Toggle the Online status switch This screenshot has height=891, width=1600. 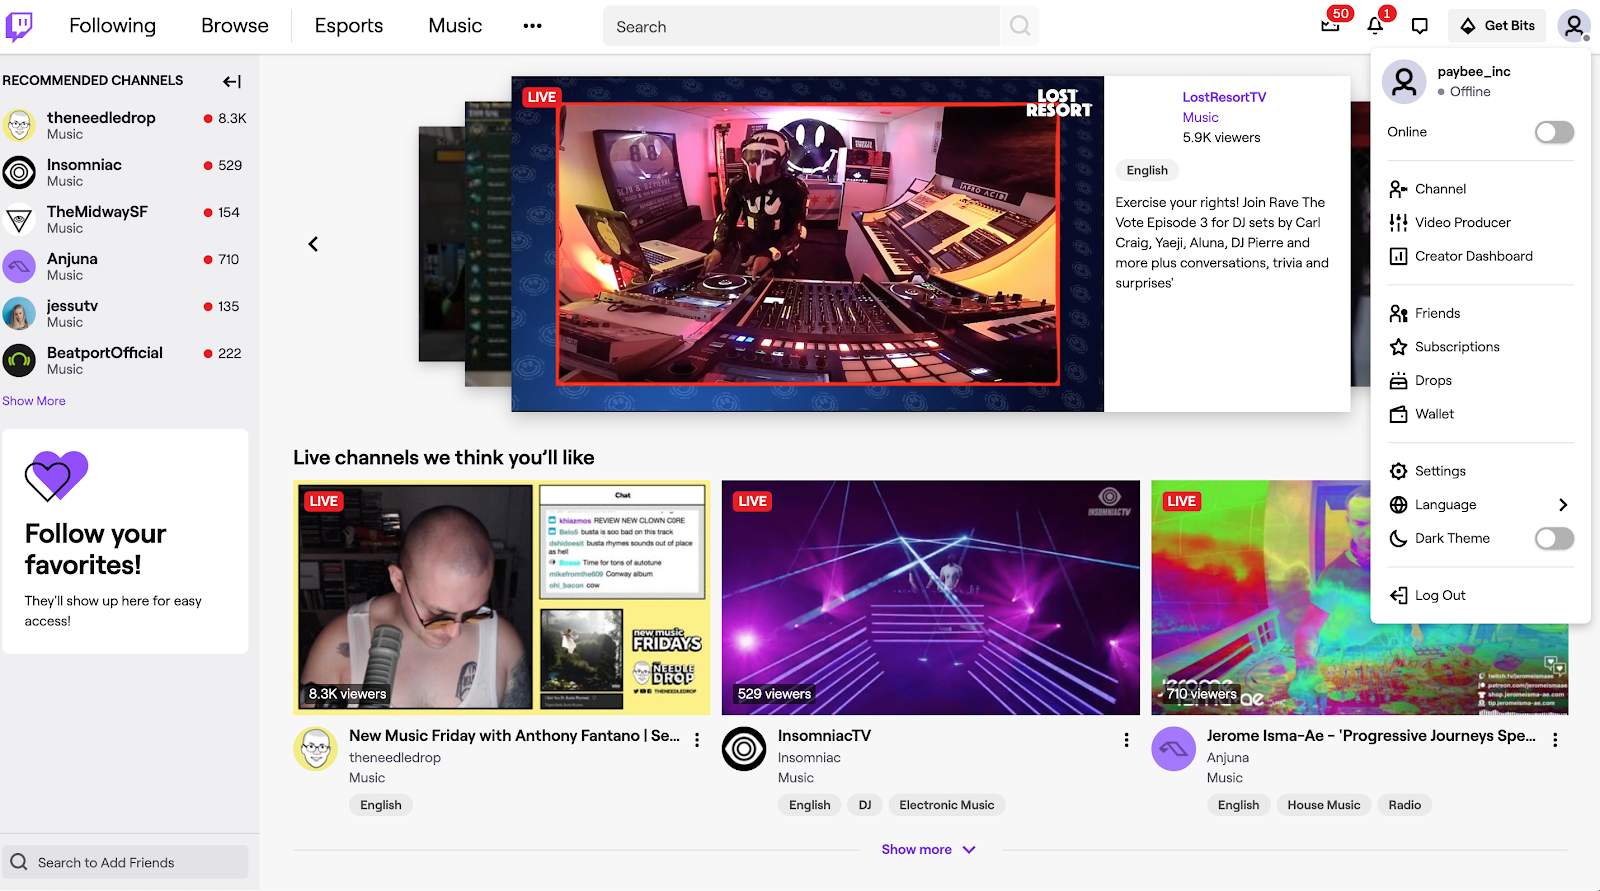point(1554,132)
